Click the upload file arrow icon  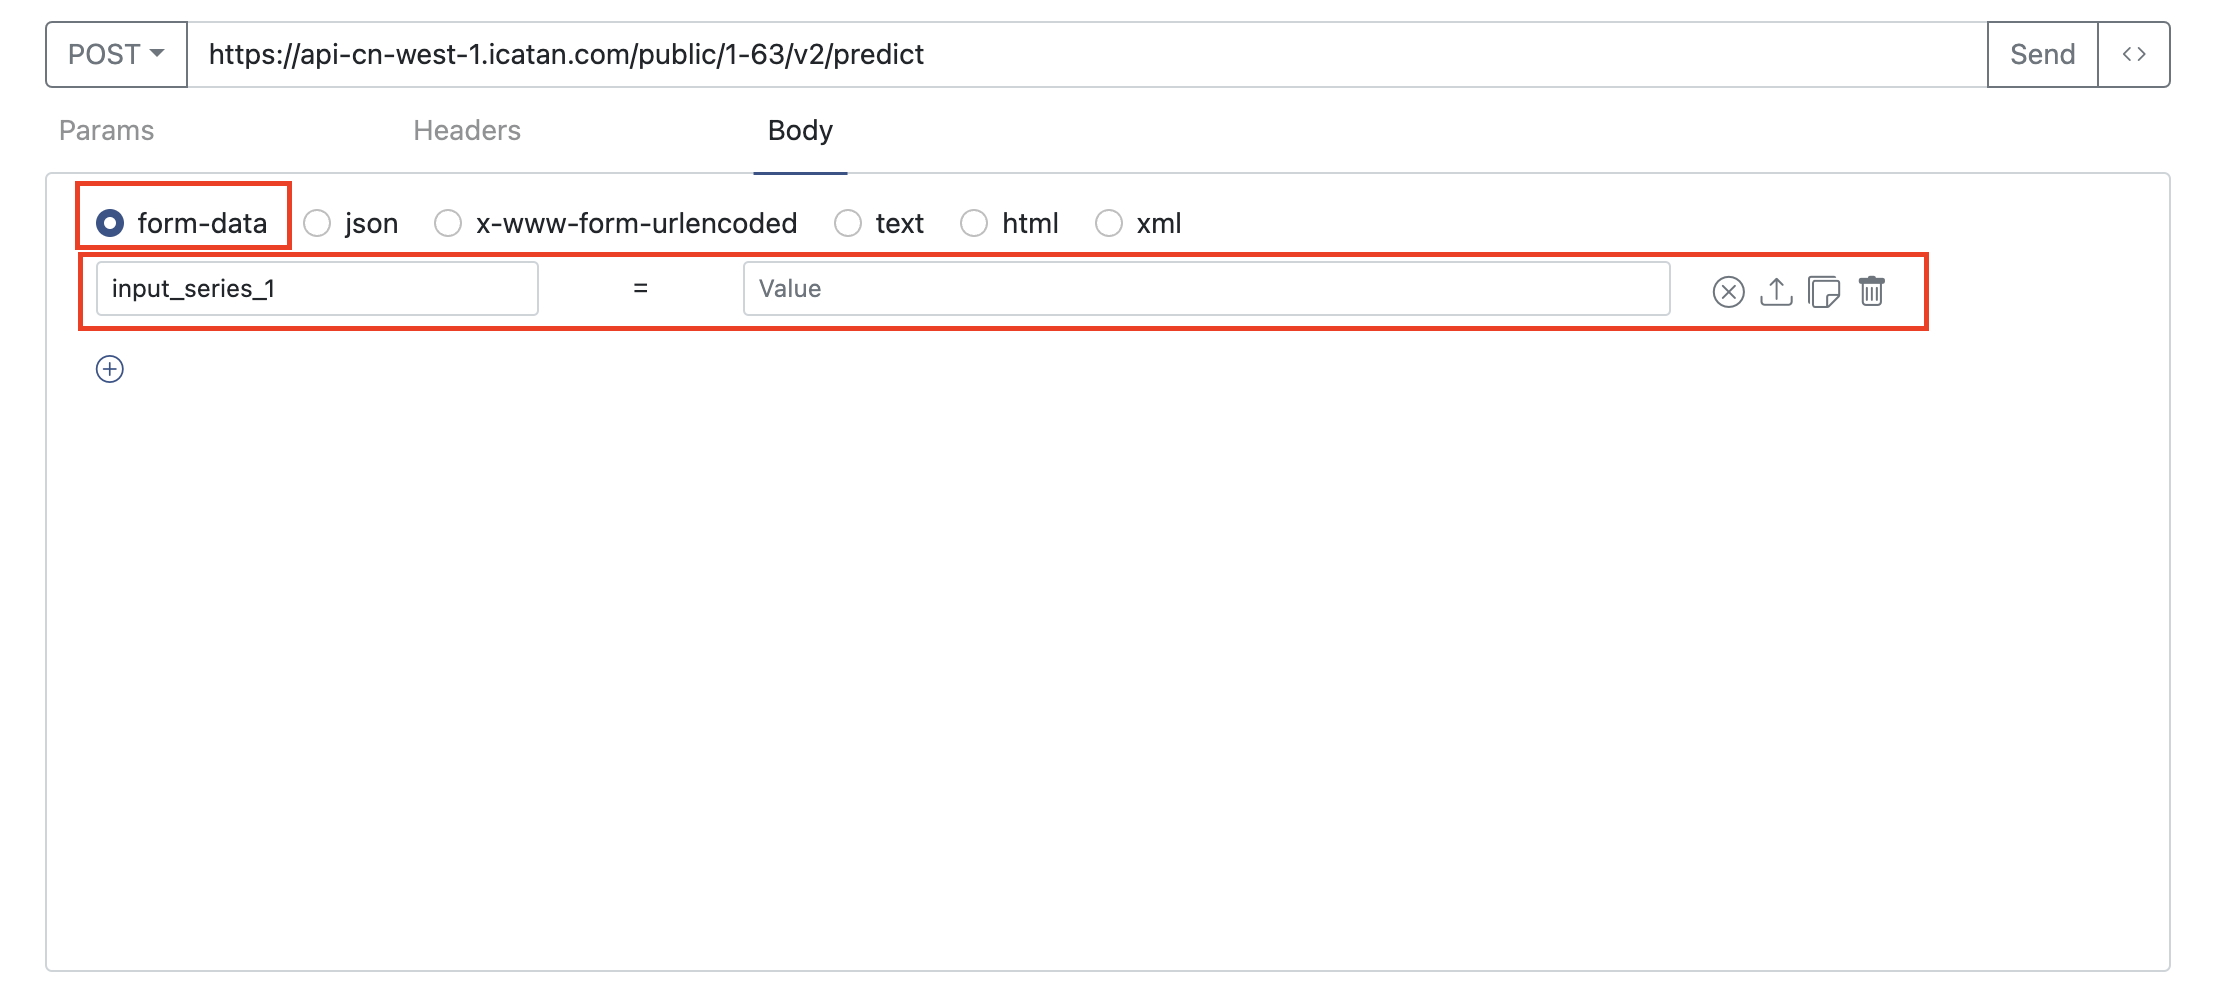coord(1776,291)
